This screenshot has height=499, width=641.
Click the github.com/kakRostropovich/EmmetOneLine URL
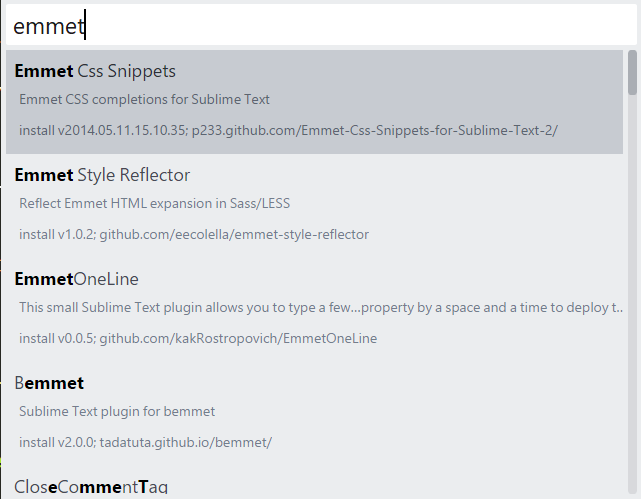tap(238, 338)
